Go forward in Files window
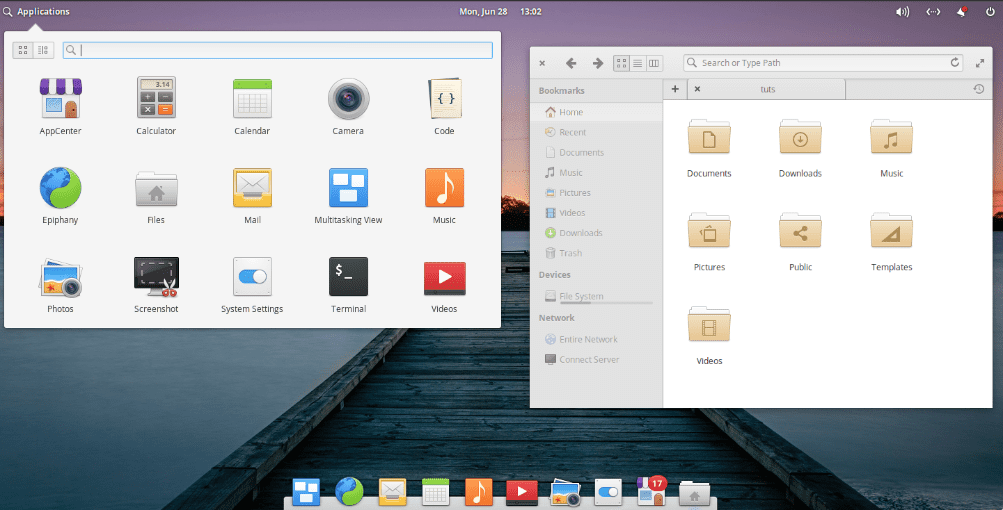 (597, 63)
